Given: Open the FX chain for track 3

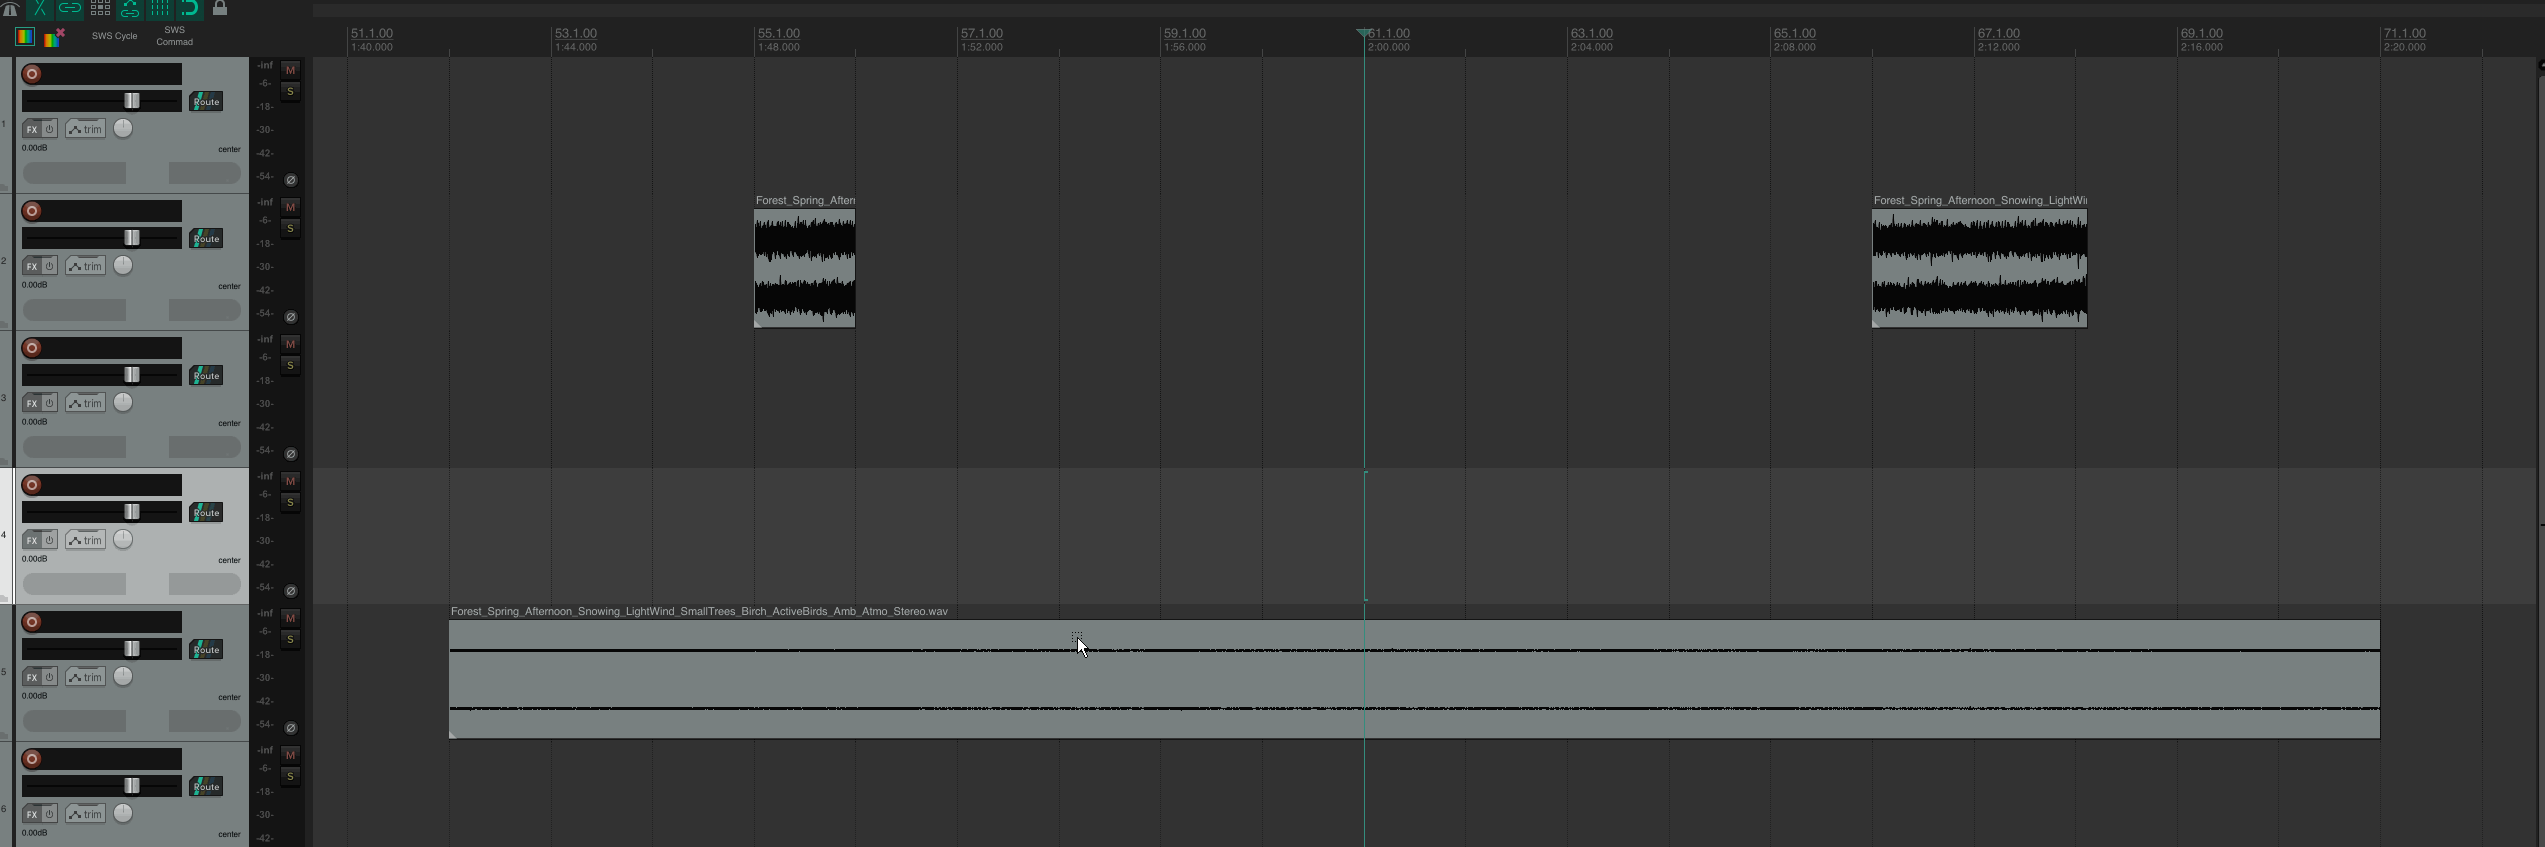Looking at the screenshot, I should coord(32,403).
